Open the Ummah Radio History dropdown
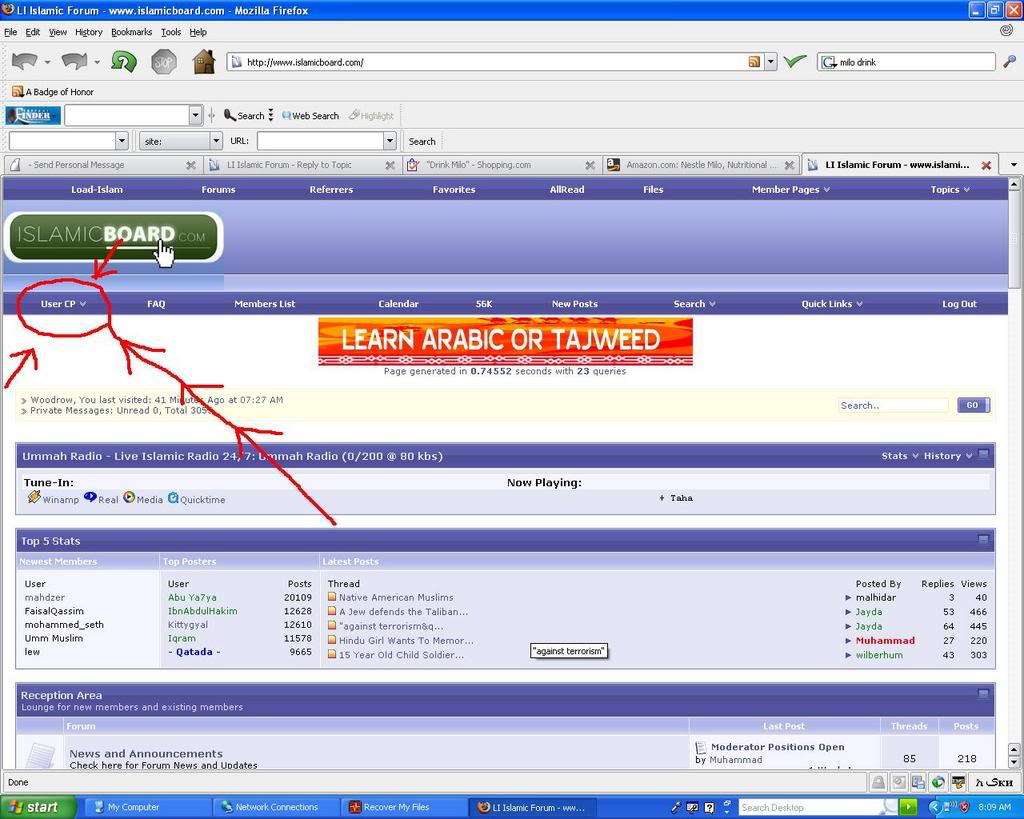This screenshot has width=1024, height=819. tap(948, 456)
